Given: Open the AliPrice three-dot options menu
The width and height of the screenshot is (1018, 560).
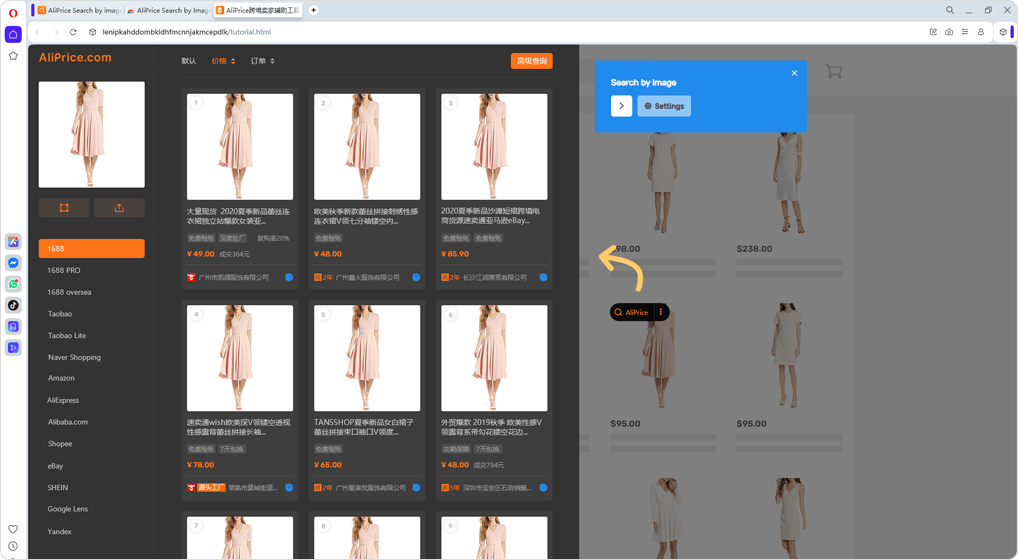Looking at the screenshot, I should click(661, 312).
